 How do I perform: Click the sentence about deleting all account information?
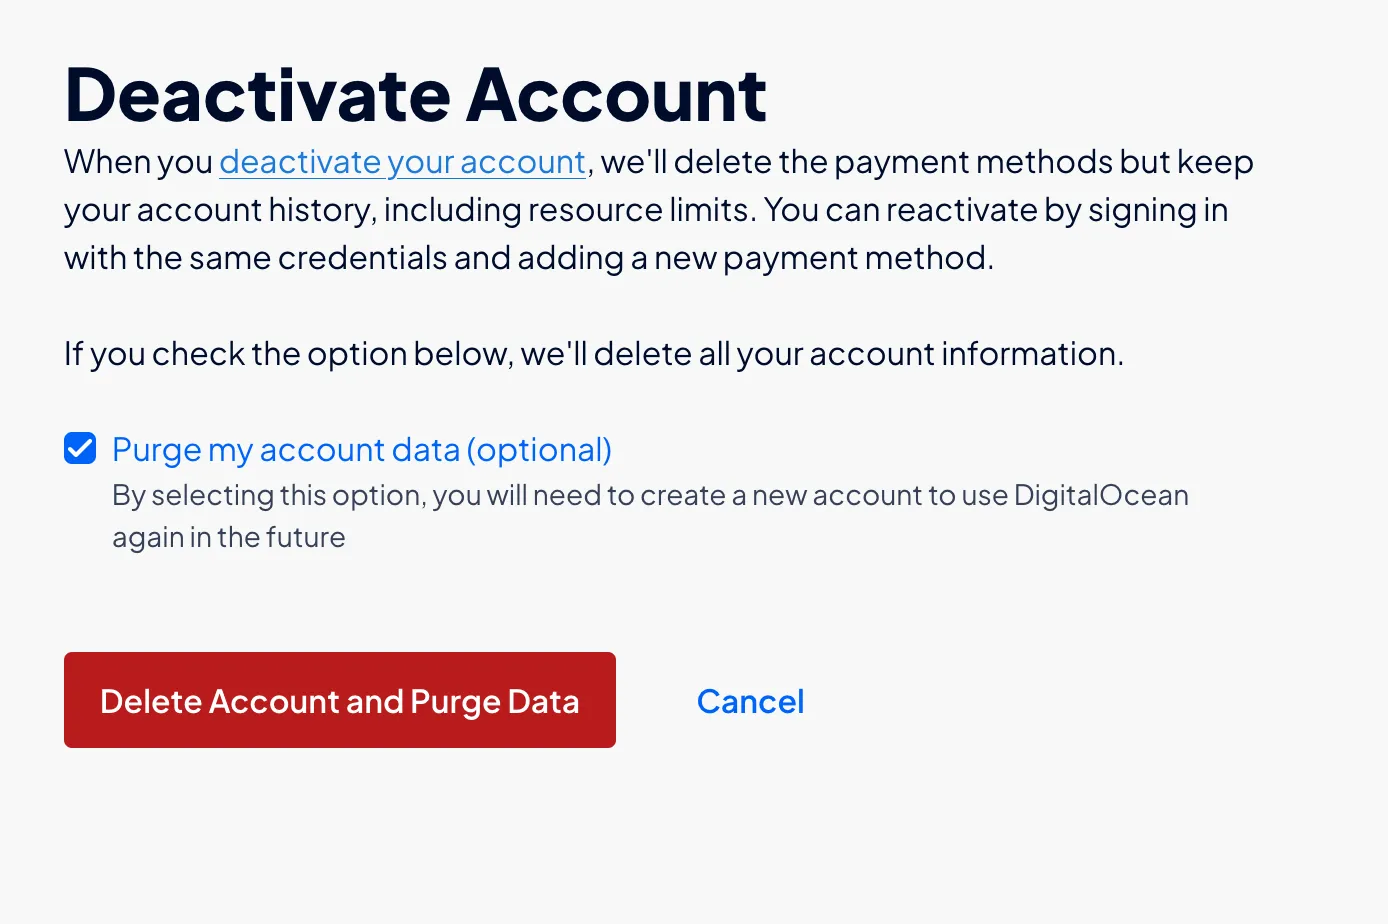pyautogui.click(x=594, y=354)
